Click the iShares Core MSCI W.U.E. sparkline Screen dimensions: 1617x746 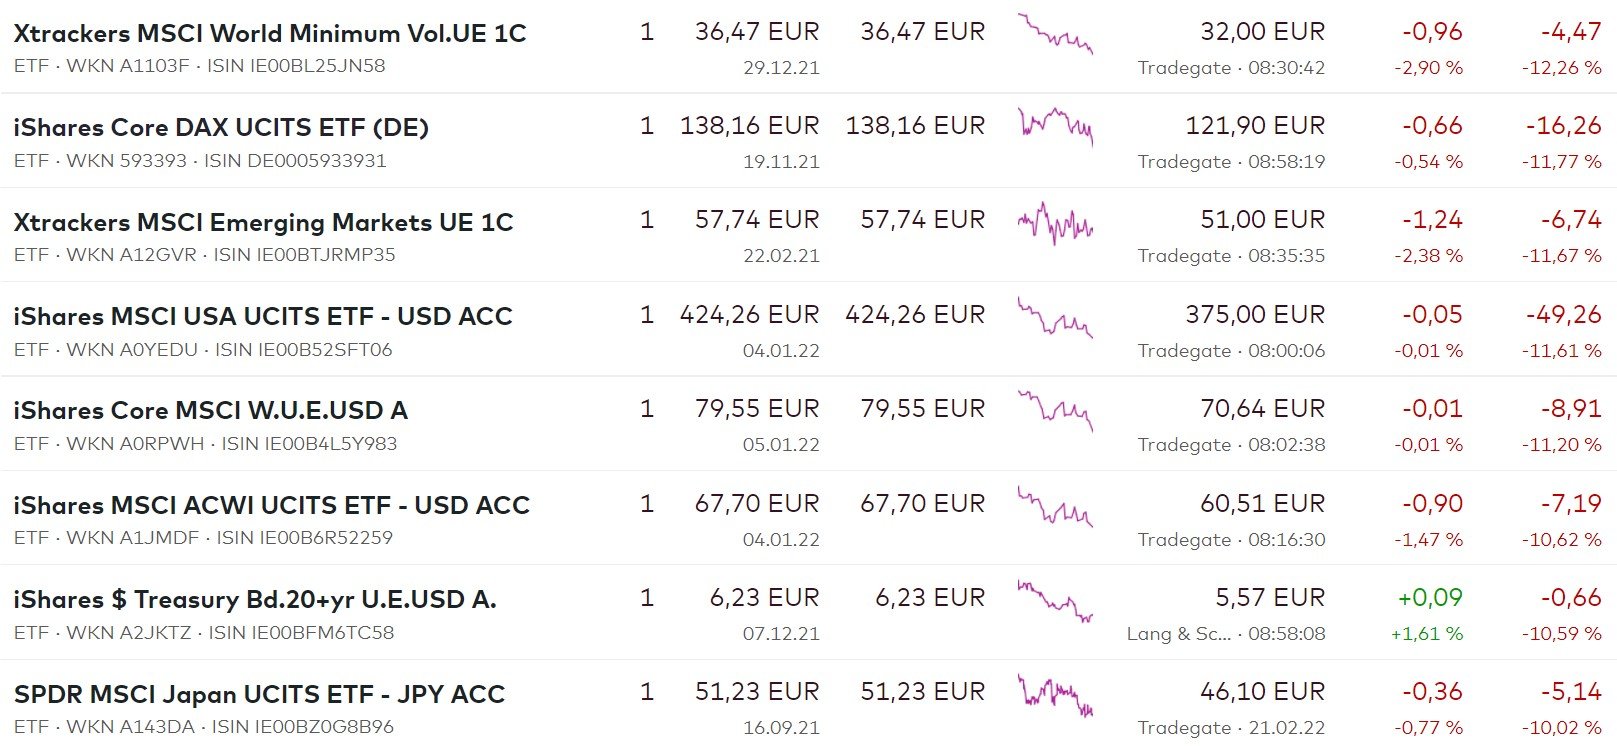1055,410
